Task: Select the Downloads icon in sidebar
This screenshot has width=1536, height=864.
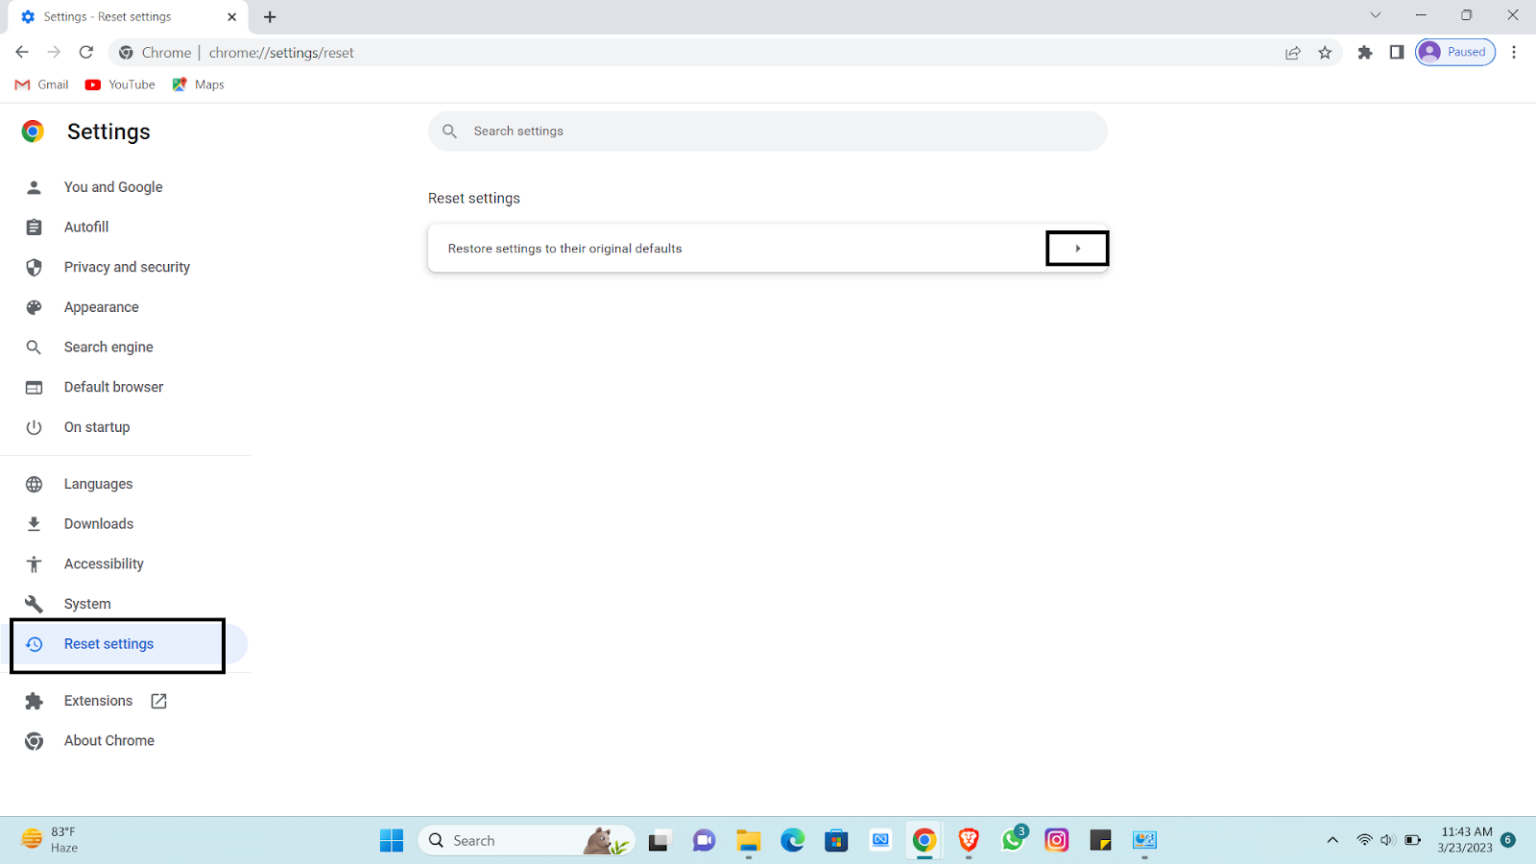Action: (34, 523)
